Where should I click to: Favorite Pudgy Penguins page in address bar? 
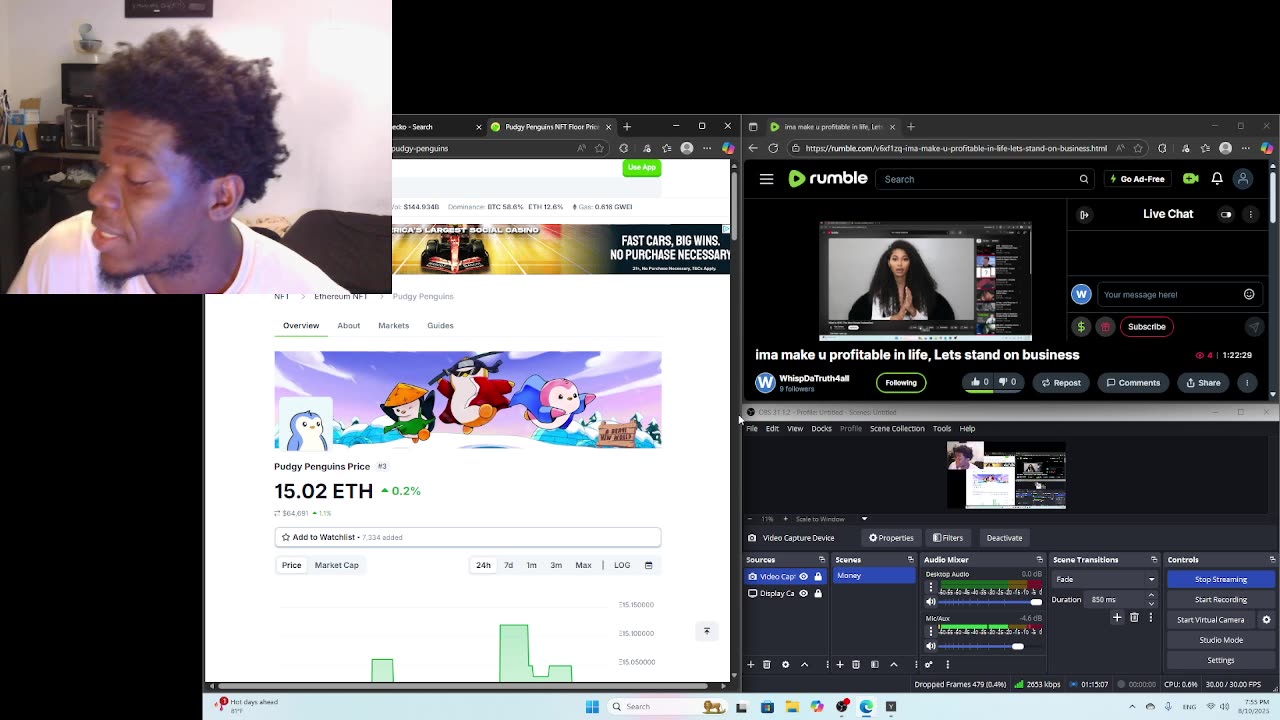pos(599,148)
